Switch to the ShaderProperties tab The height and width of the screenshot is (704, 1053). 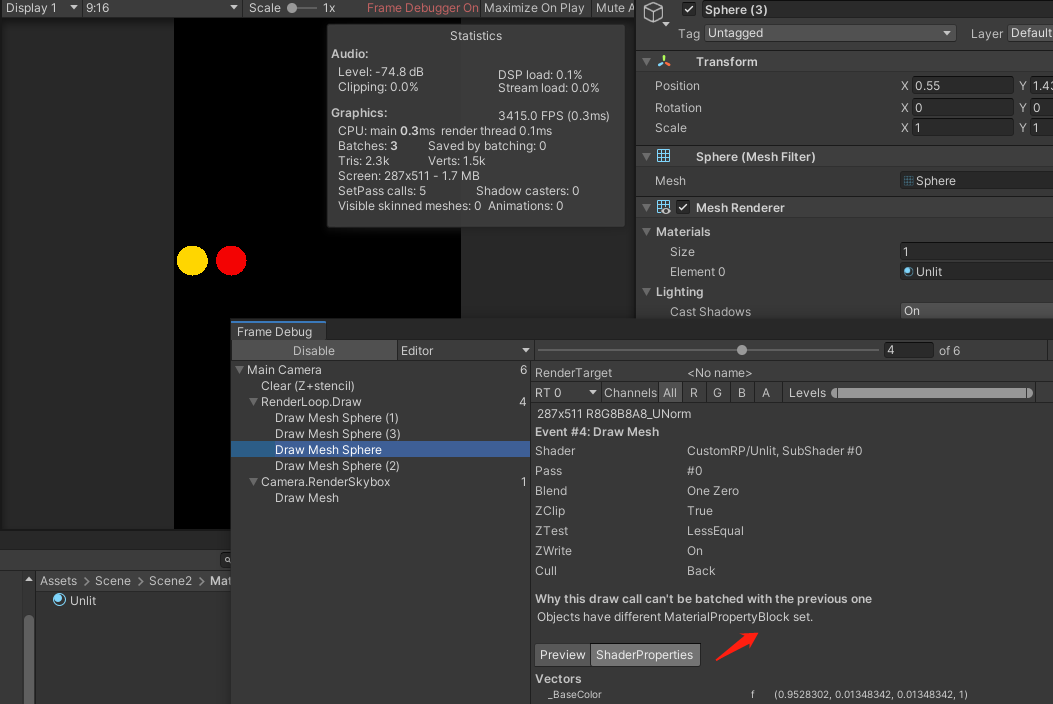pos(645,655)
